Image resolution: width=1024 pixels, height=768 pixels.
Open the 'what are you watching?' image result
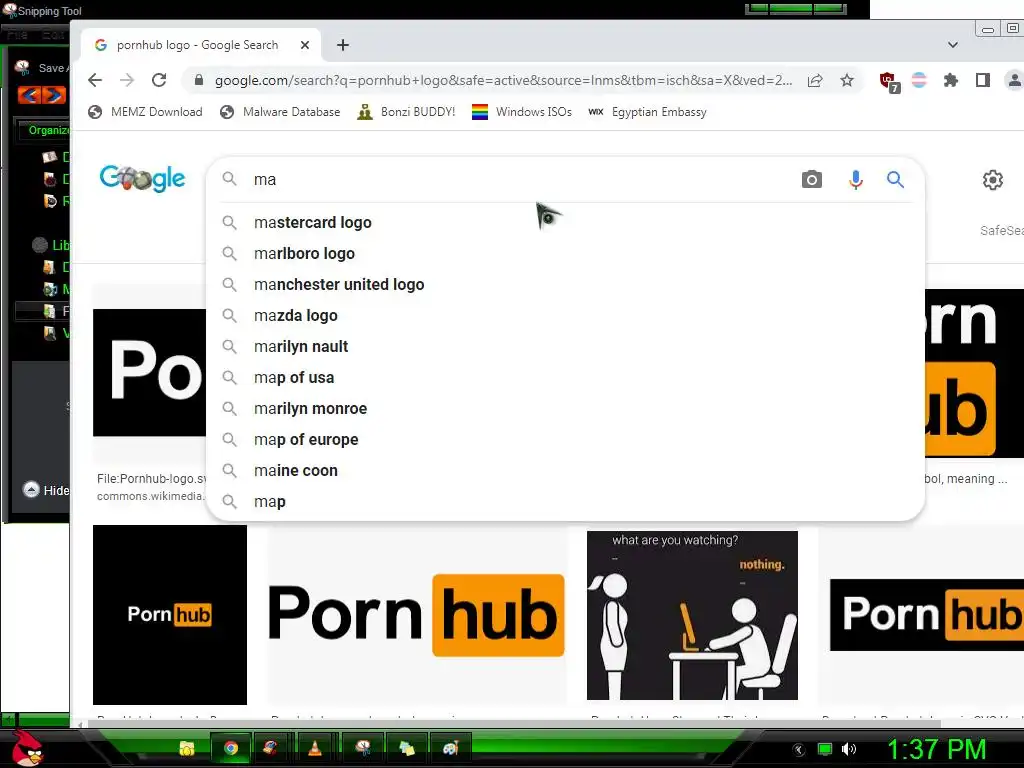click(x=692, y=615)
